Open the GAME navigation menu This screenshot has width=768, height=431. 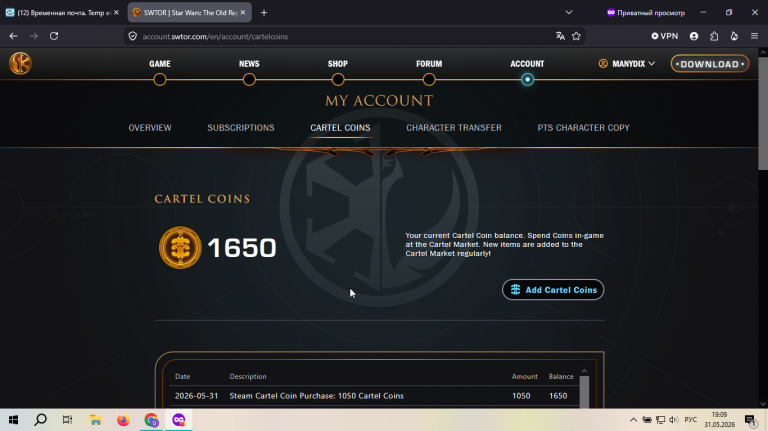pos(160,64)
